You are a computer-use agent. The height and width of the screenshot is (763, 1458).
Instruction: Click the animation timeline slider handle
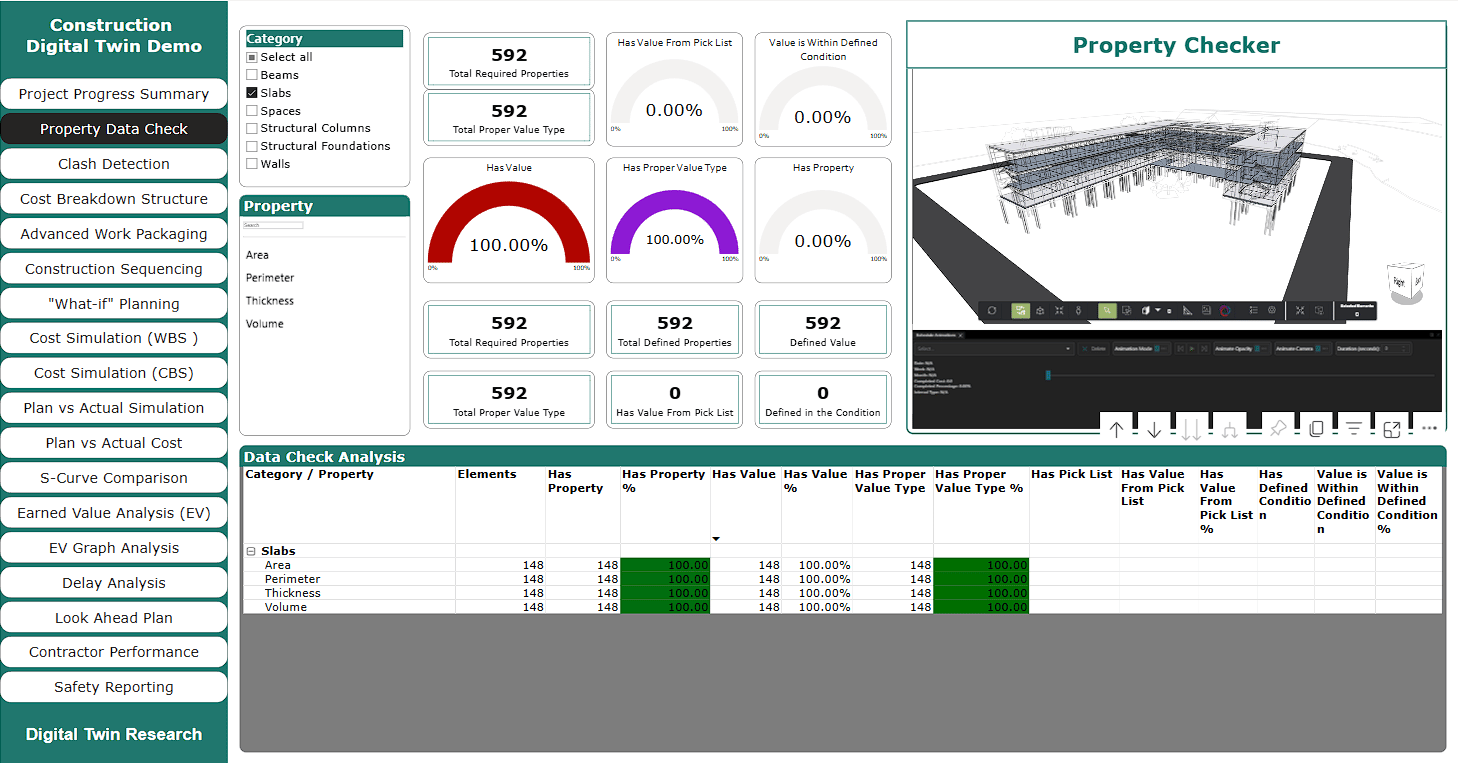click(x=1048, y=375)
